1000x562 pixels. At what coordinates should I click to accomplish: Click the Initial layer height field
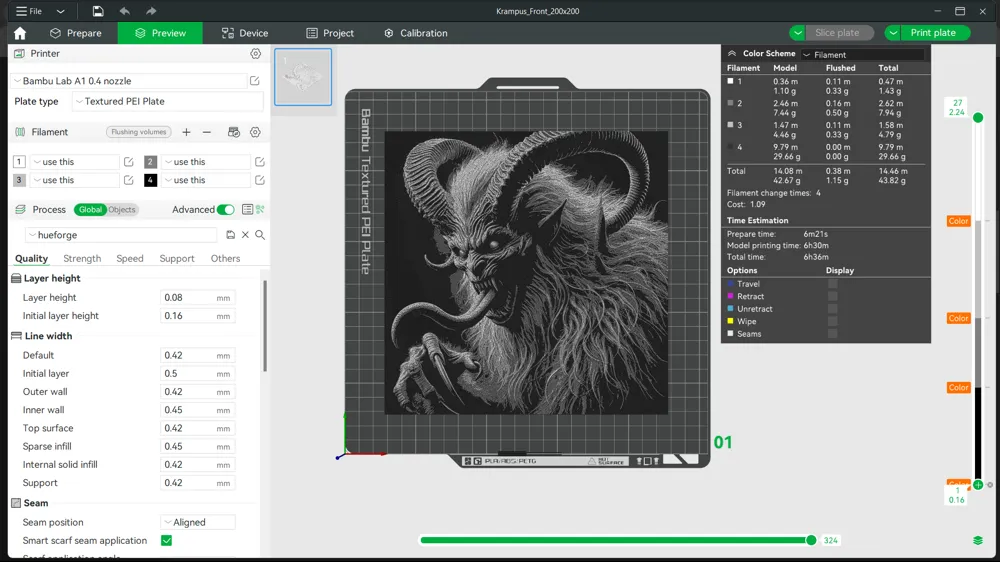pos(198,316)
